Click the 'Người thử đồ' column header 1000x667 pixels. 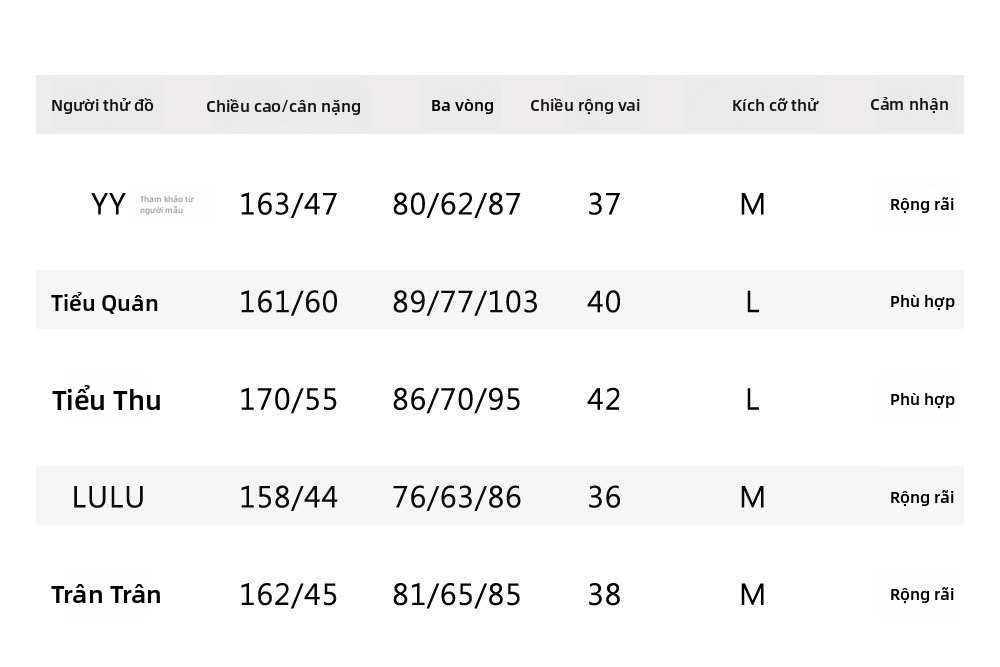pos(102,106)
